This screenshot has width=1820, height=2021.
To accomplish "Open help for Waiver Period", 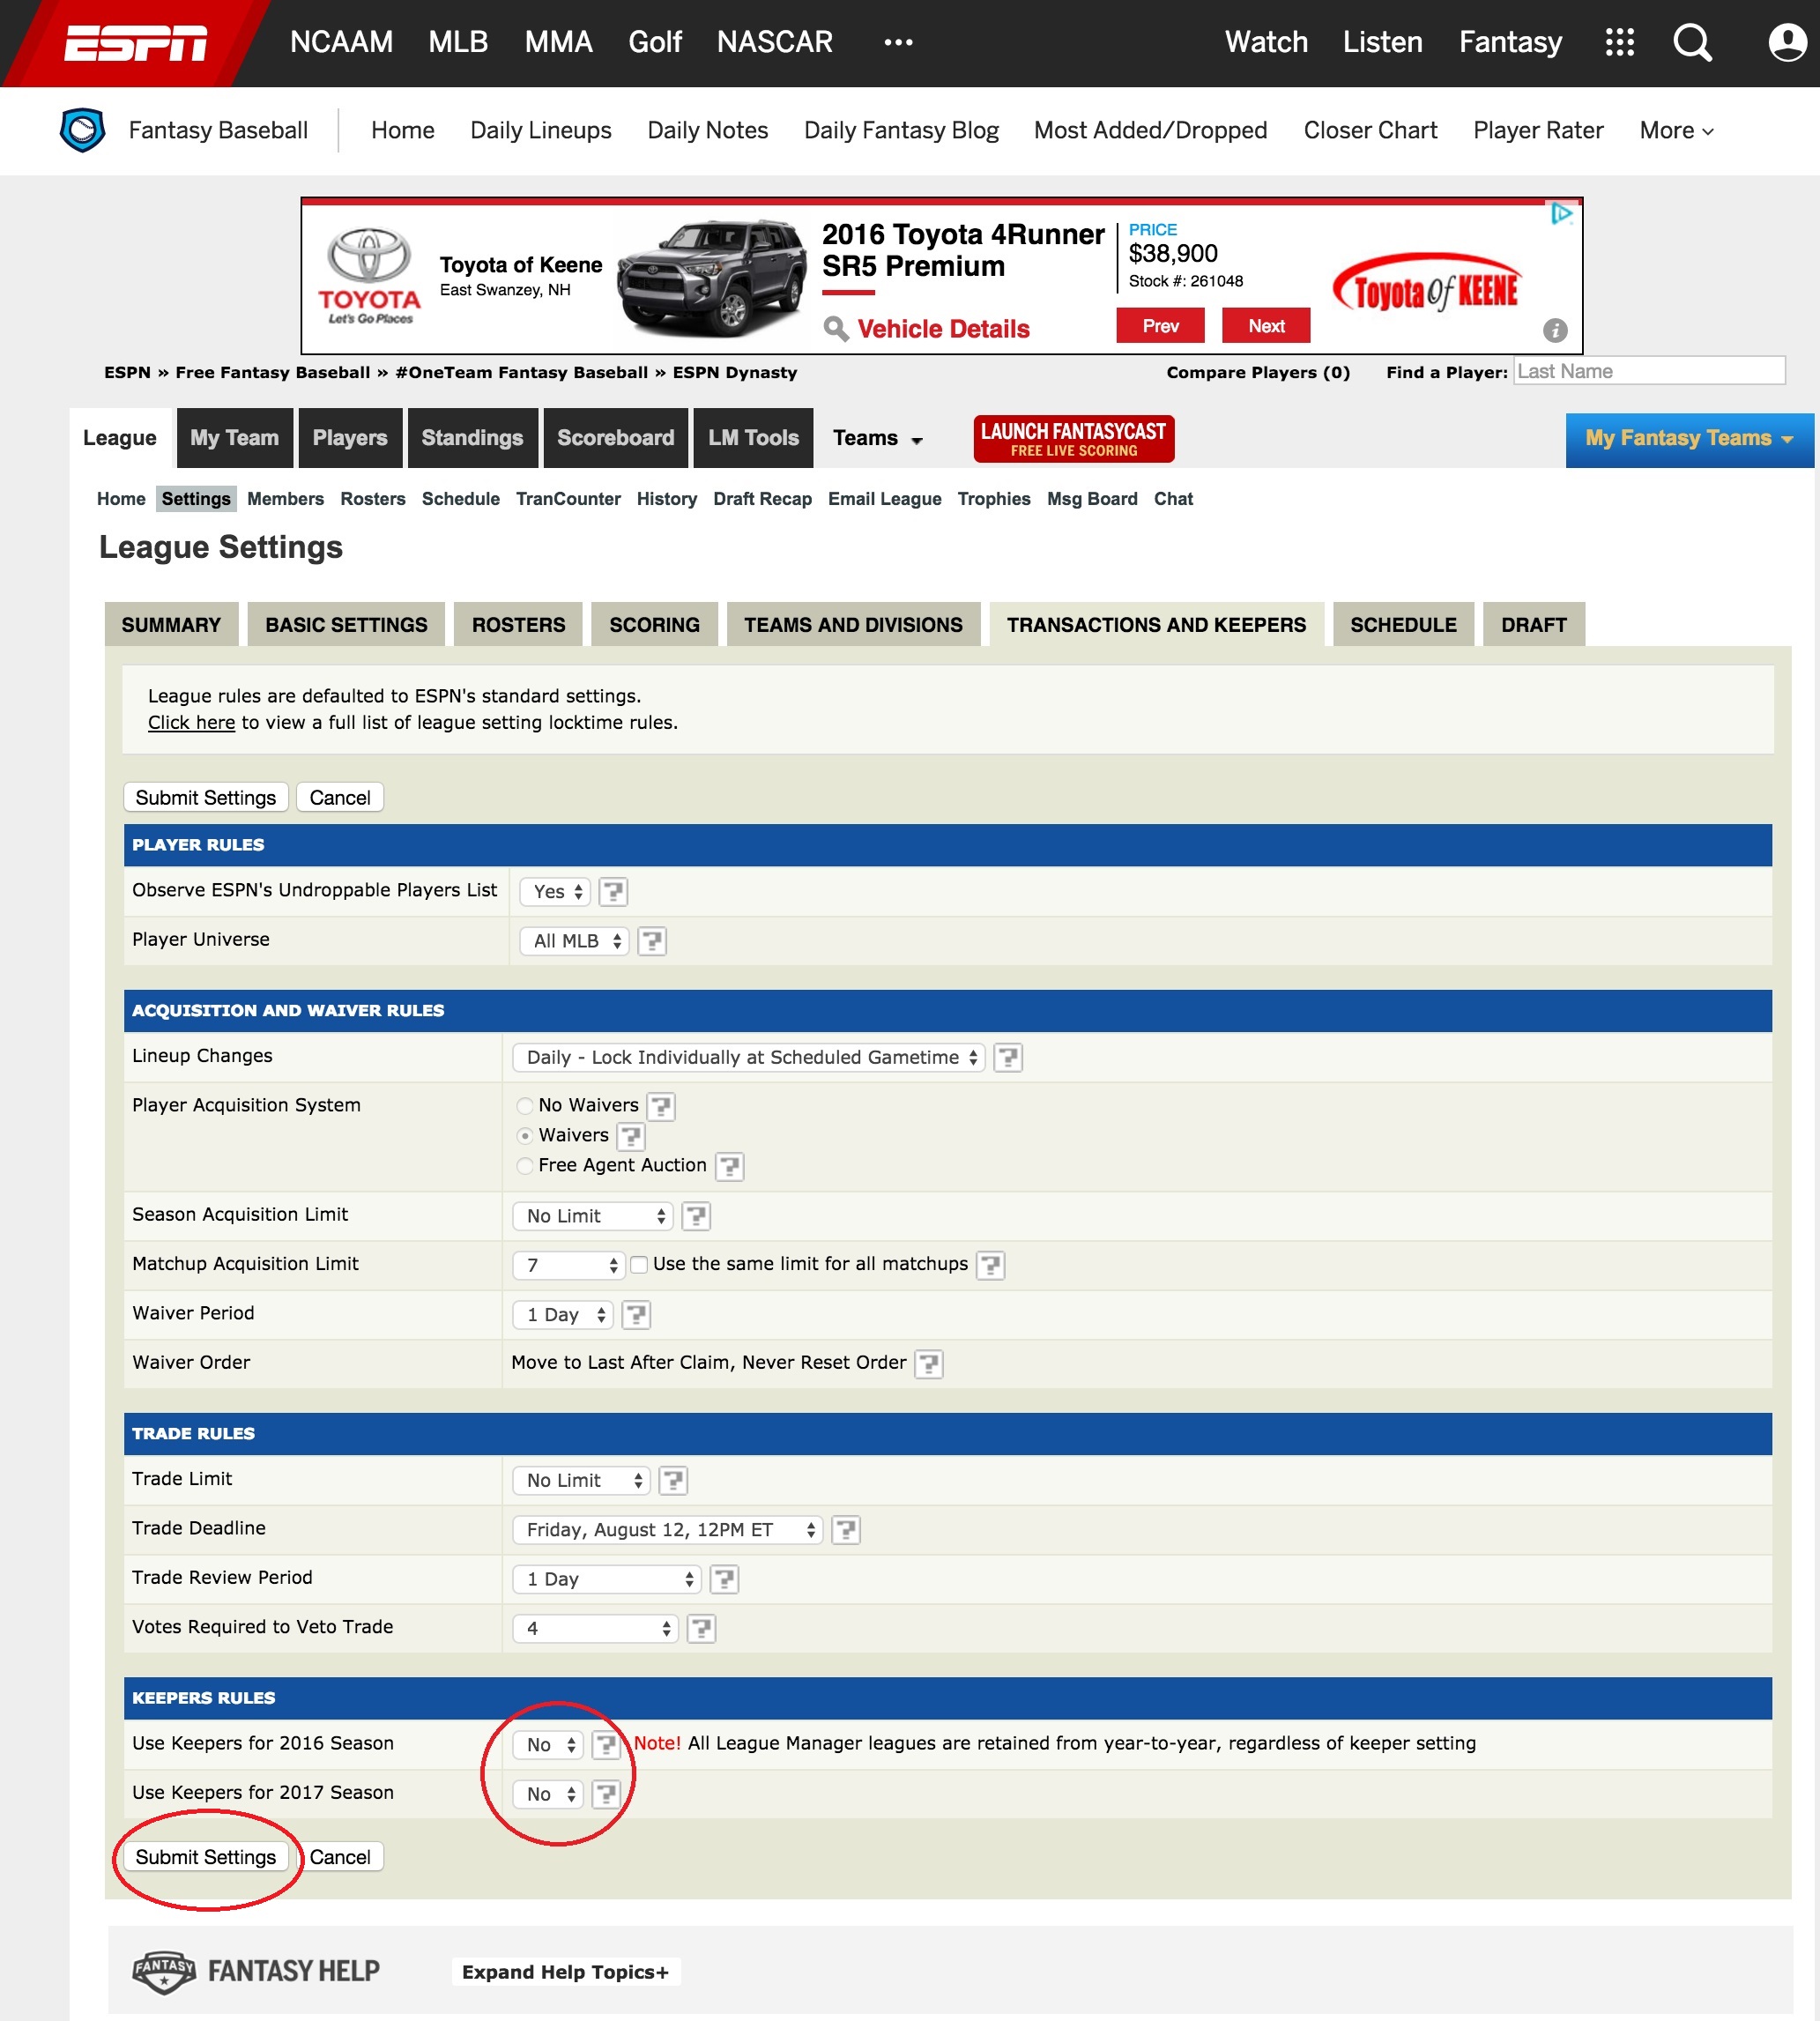I will (636, 1314).
